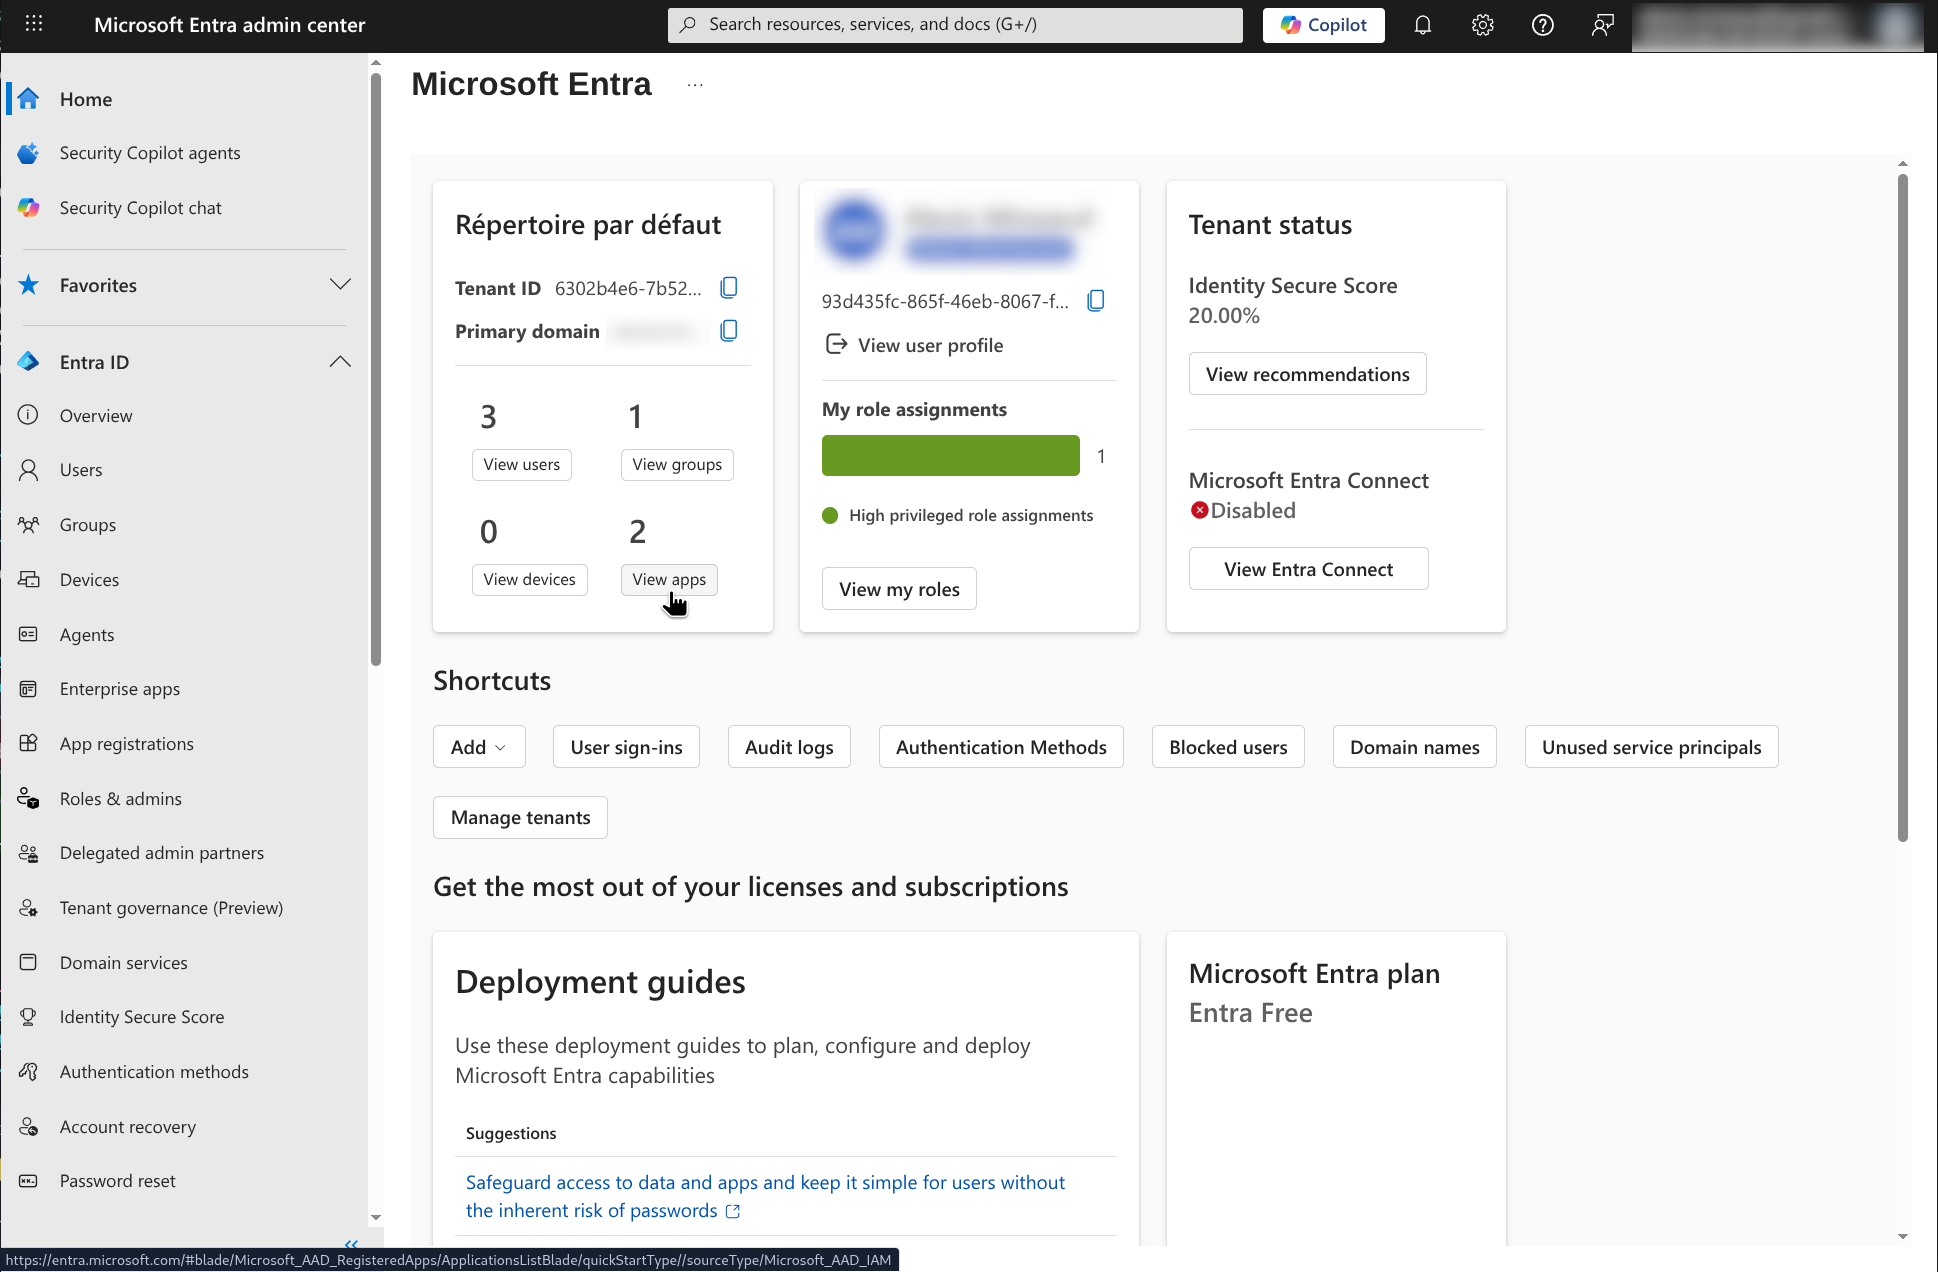The height and width of the screenshot is (1272, 1938).
Task: Open the Add shortcut dropdown
Action: click(x=479, y=747)
